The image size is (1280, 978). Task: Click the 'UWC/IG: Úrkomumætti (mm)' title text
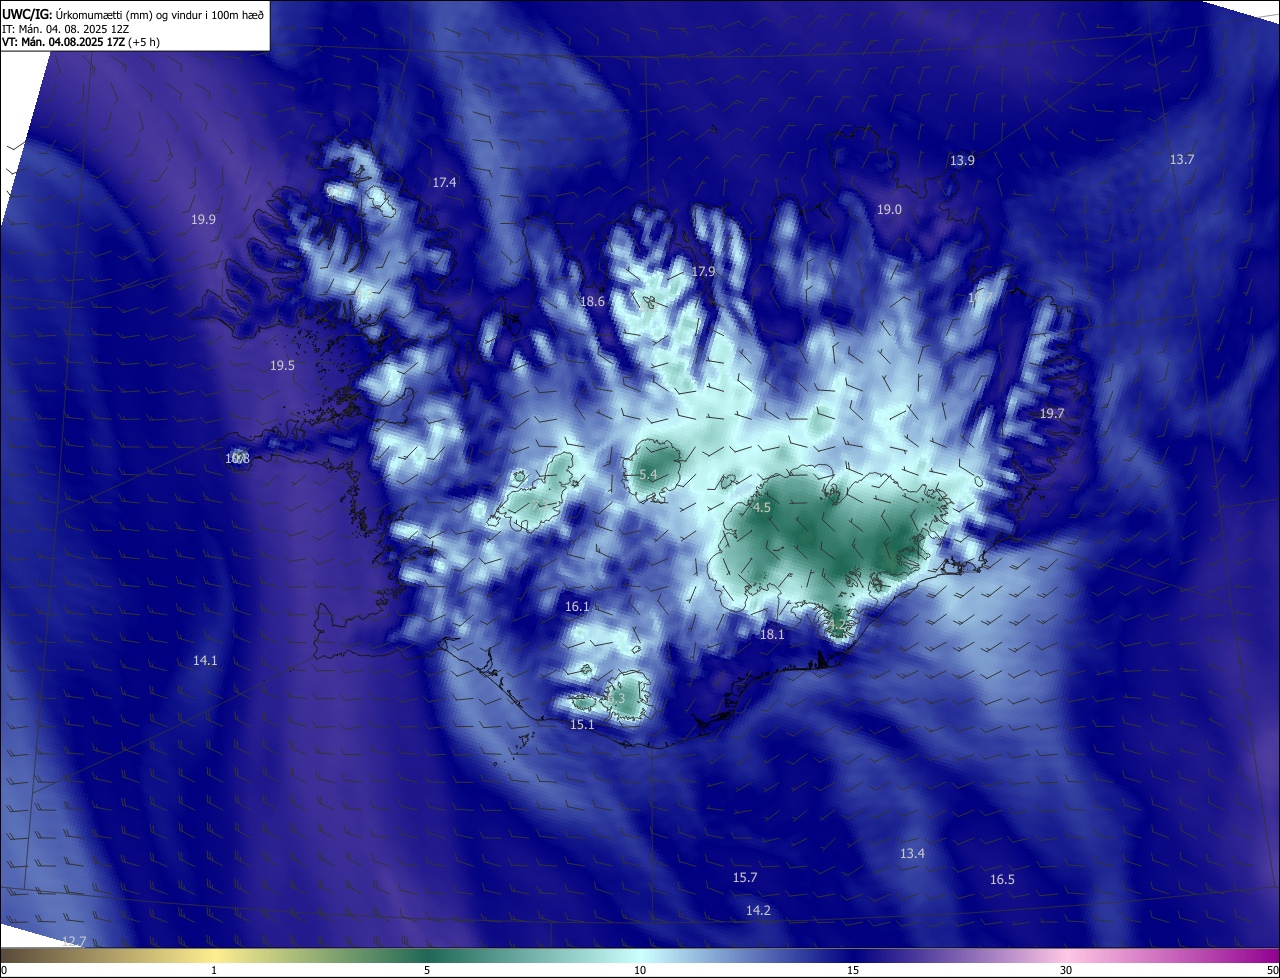click(78, 14)
